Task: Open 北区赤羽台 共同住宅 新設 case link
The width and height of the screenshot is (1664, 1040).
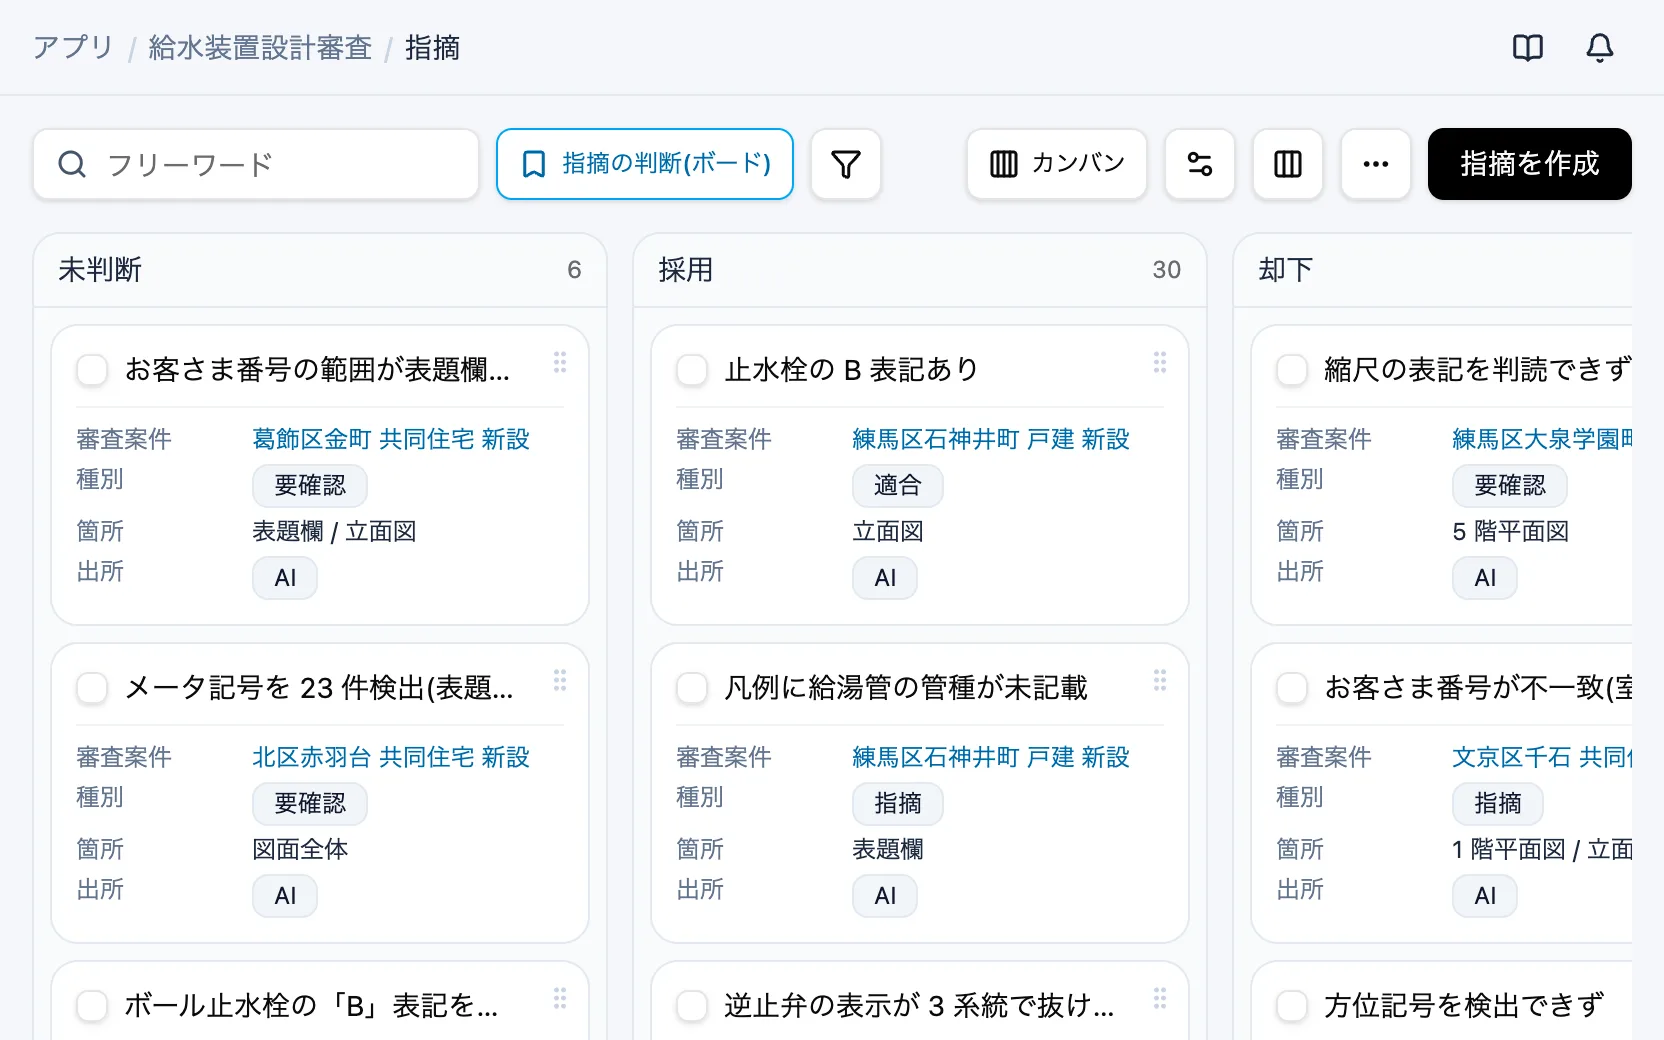Action: click(x=391, y=757)
